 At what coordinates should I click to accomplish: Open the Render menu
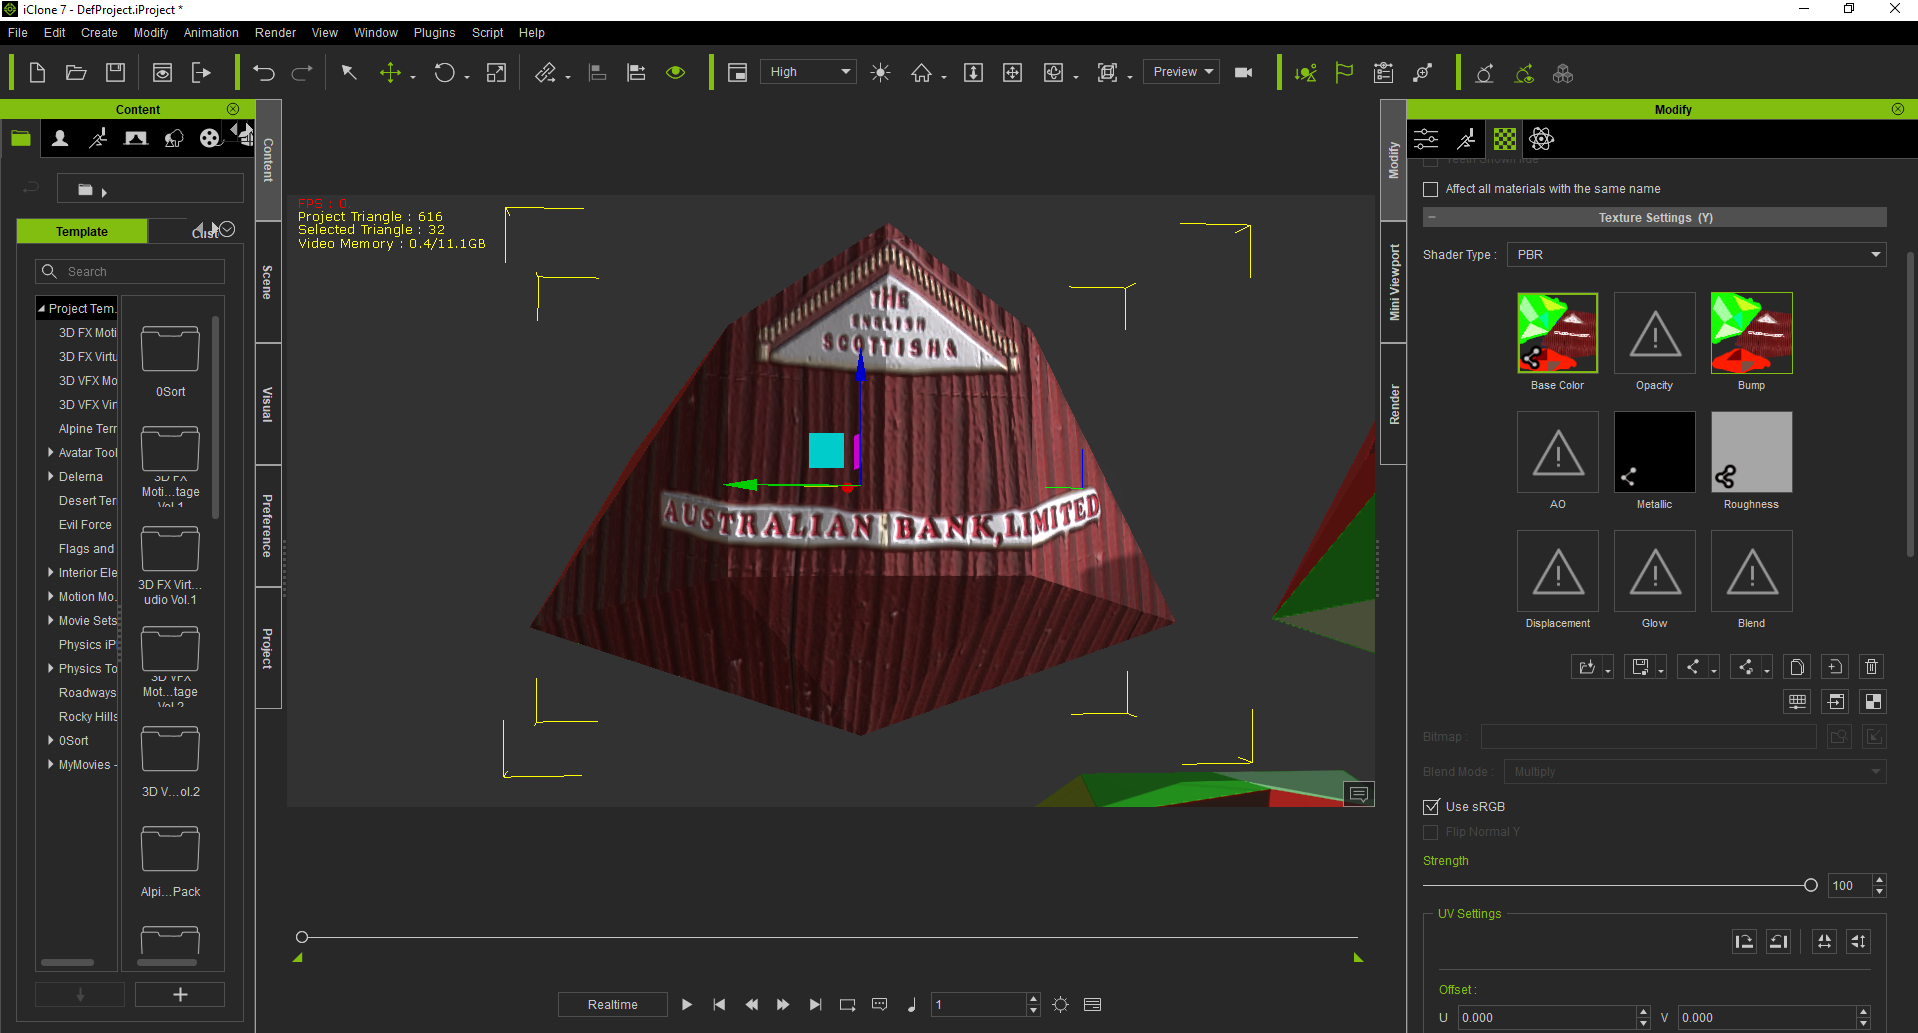click(x=275, y=33)
